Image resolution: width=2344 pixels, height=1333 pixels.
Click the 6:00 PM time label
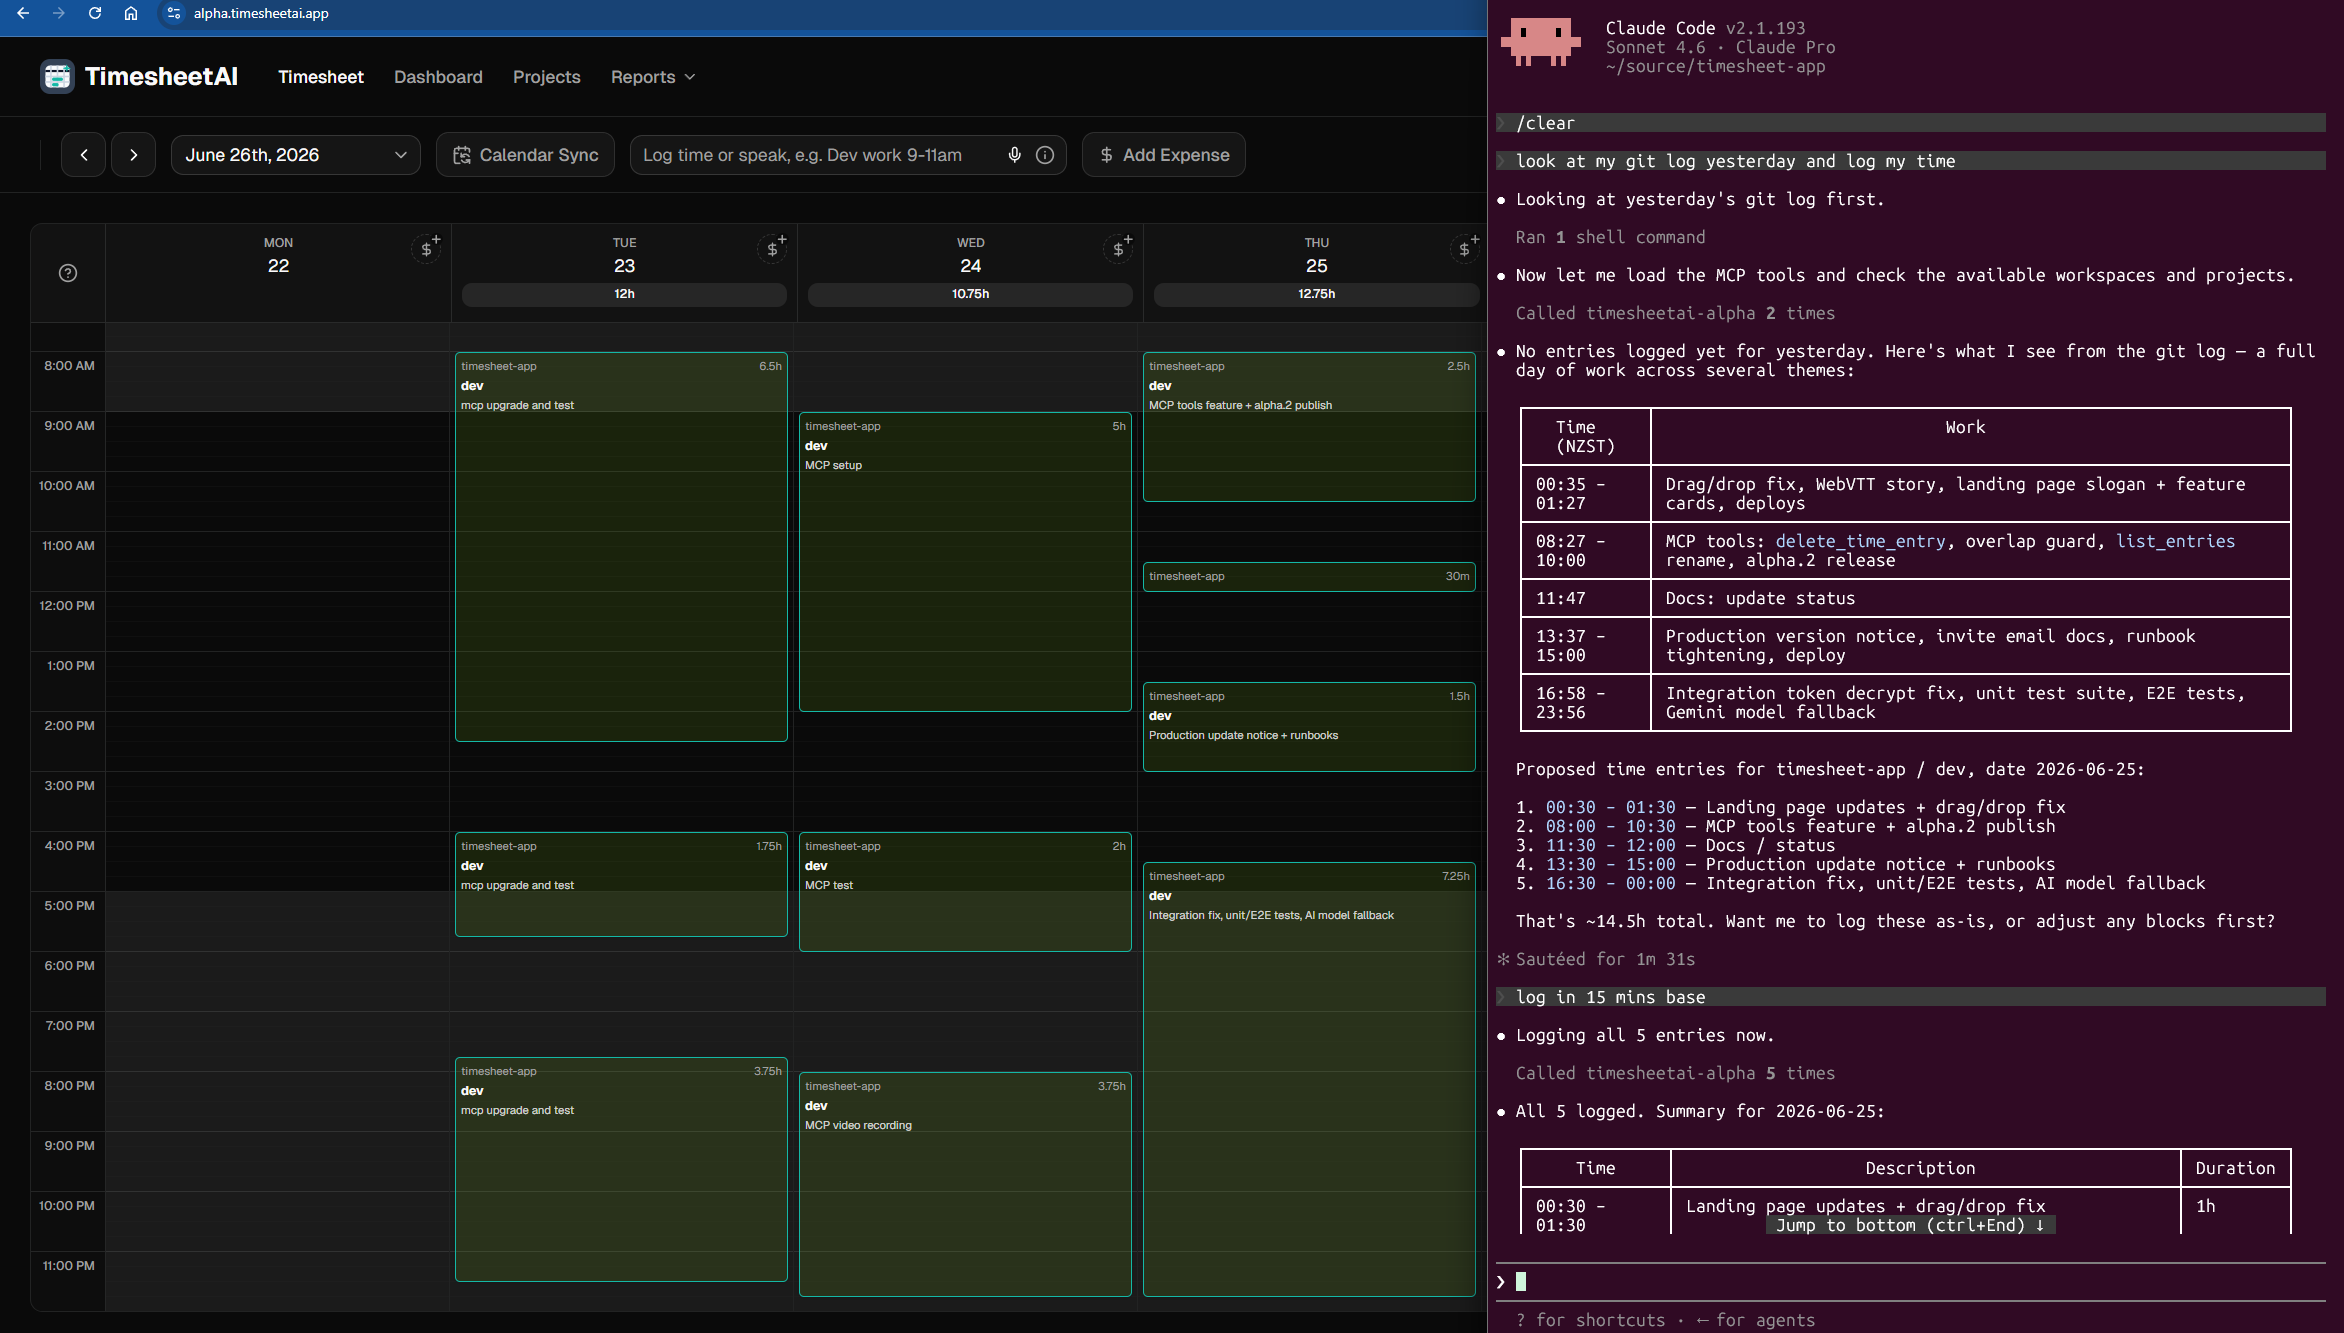[69, 966]
